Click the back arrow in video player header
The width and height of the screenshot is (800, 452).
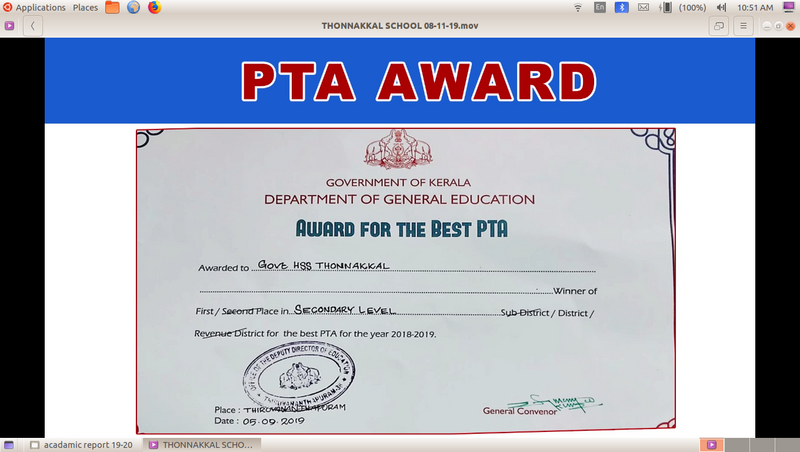[x=35, y=26]
